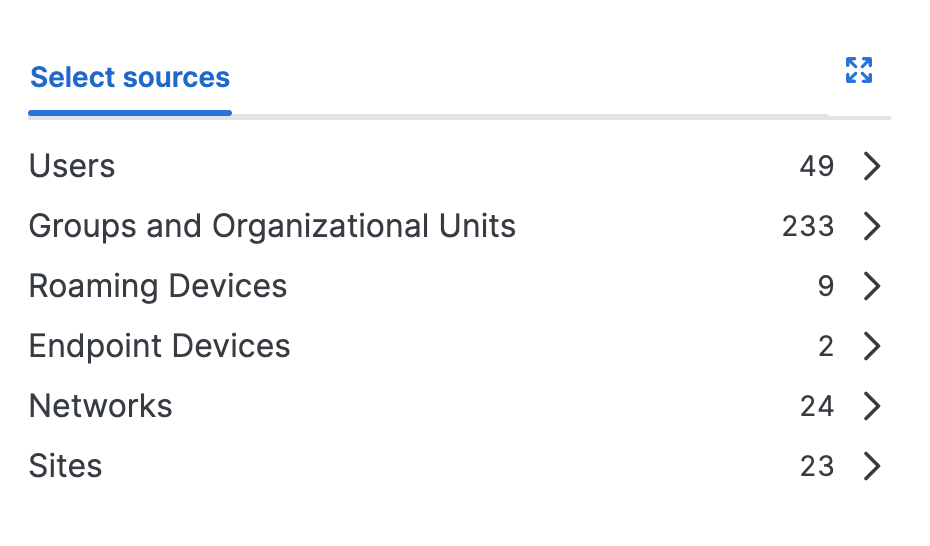The width and height of the screenshot is (930, 546).
Task: Expand the Networks row chevron
Action: (871, 405)
